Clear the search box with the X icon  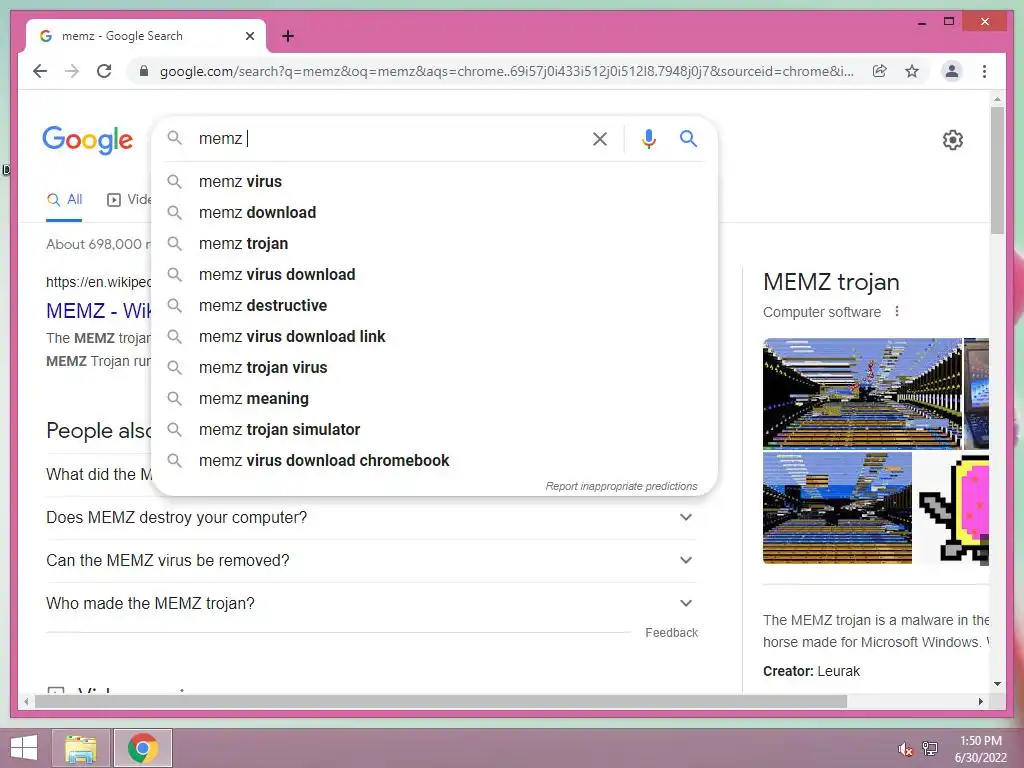point(600,138)
